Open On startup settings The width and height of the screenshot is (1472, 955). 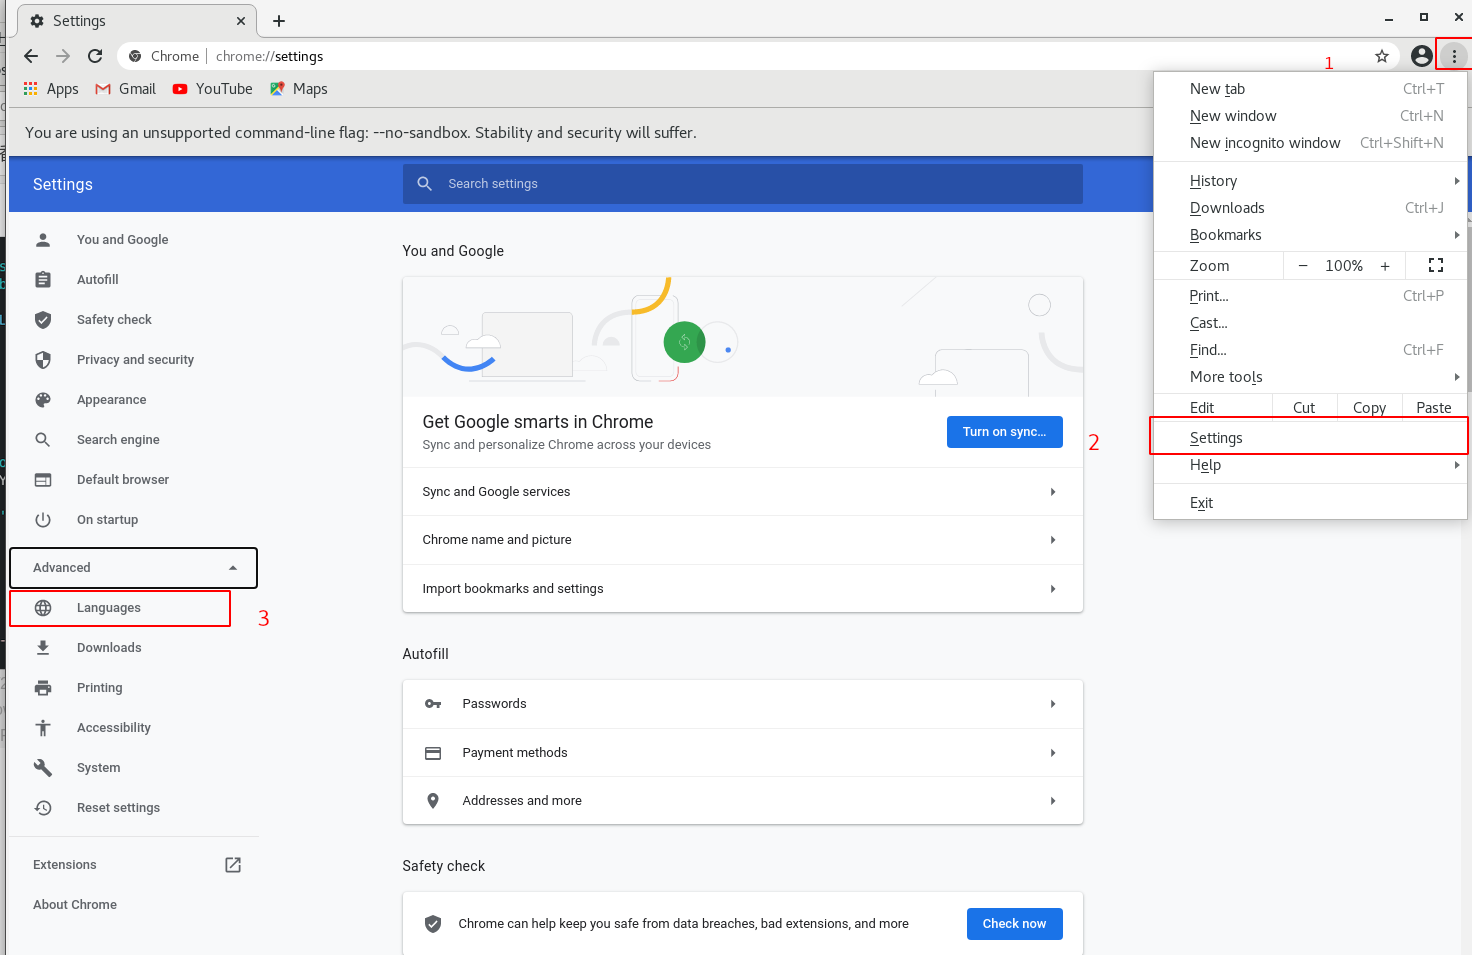pos(107,520)
